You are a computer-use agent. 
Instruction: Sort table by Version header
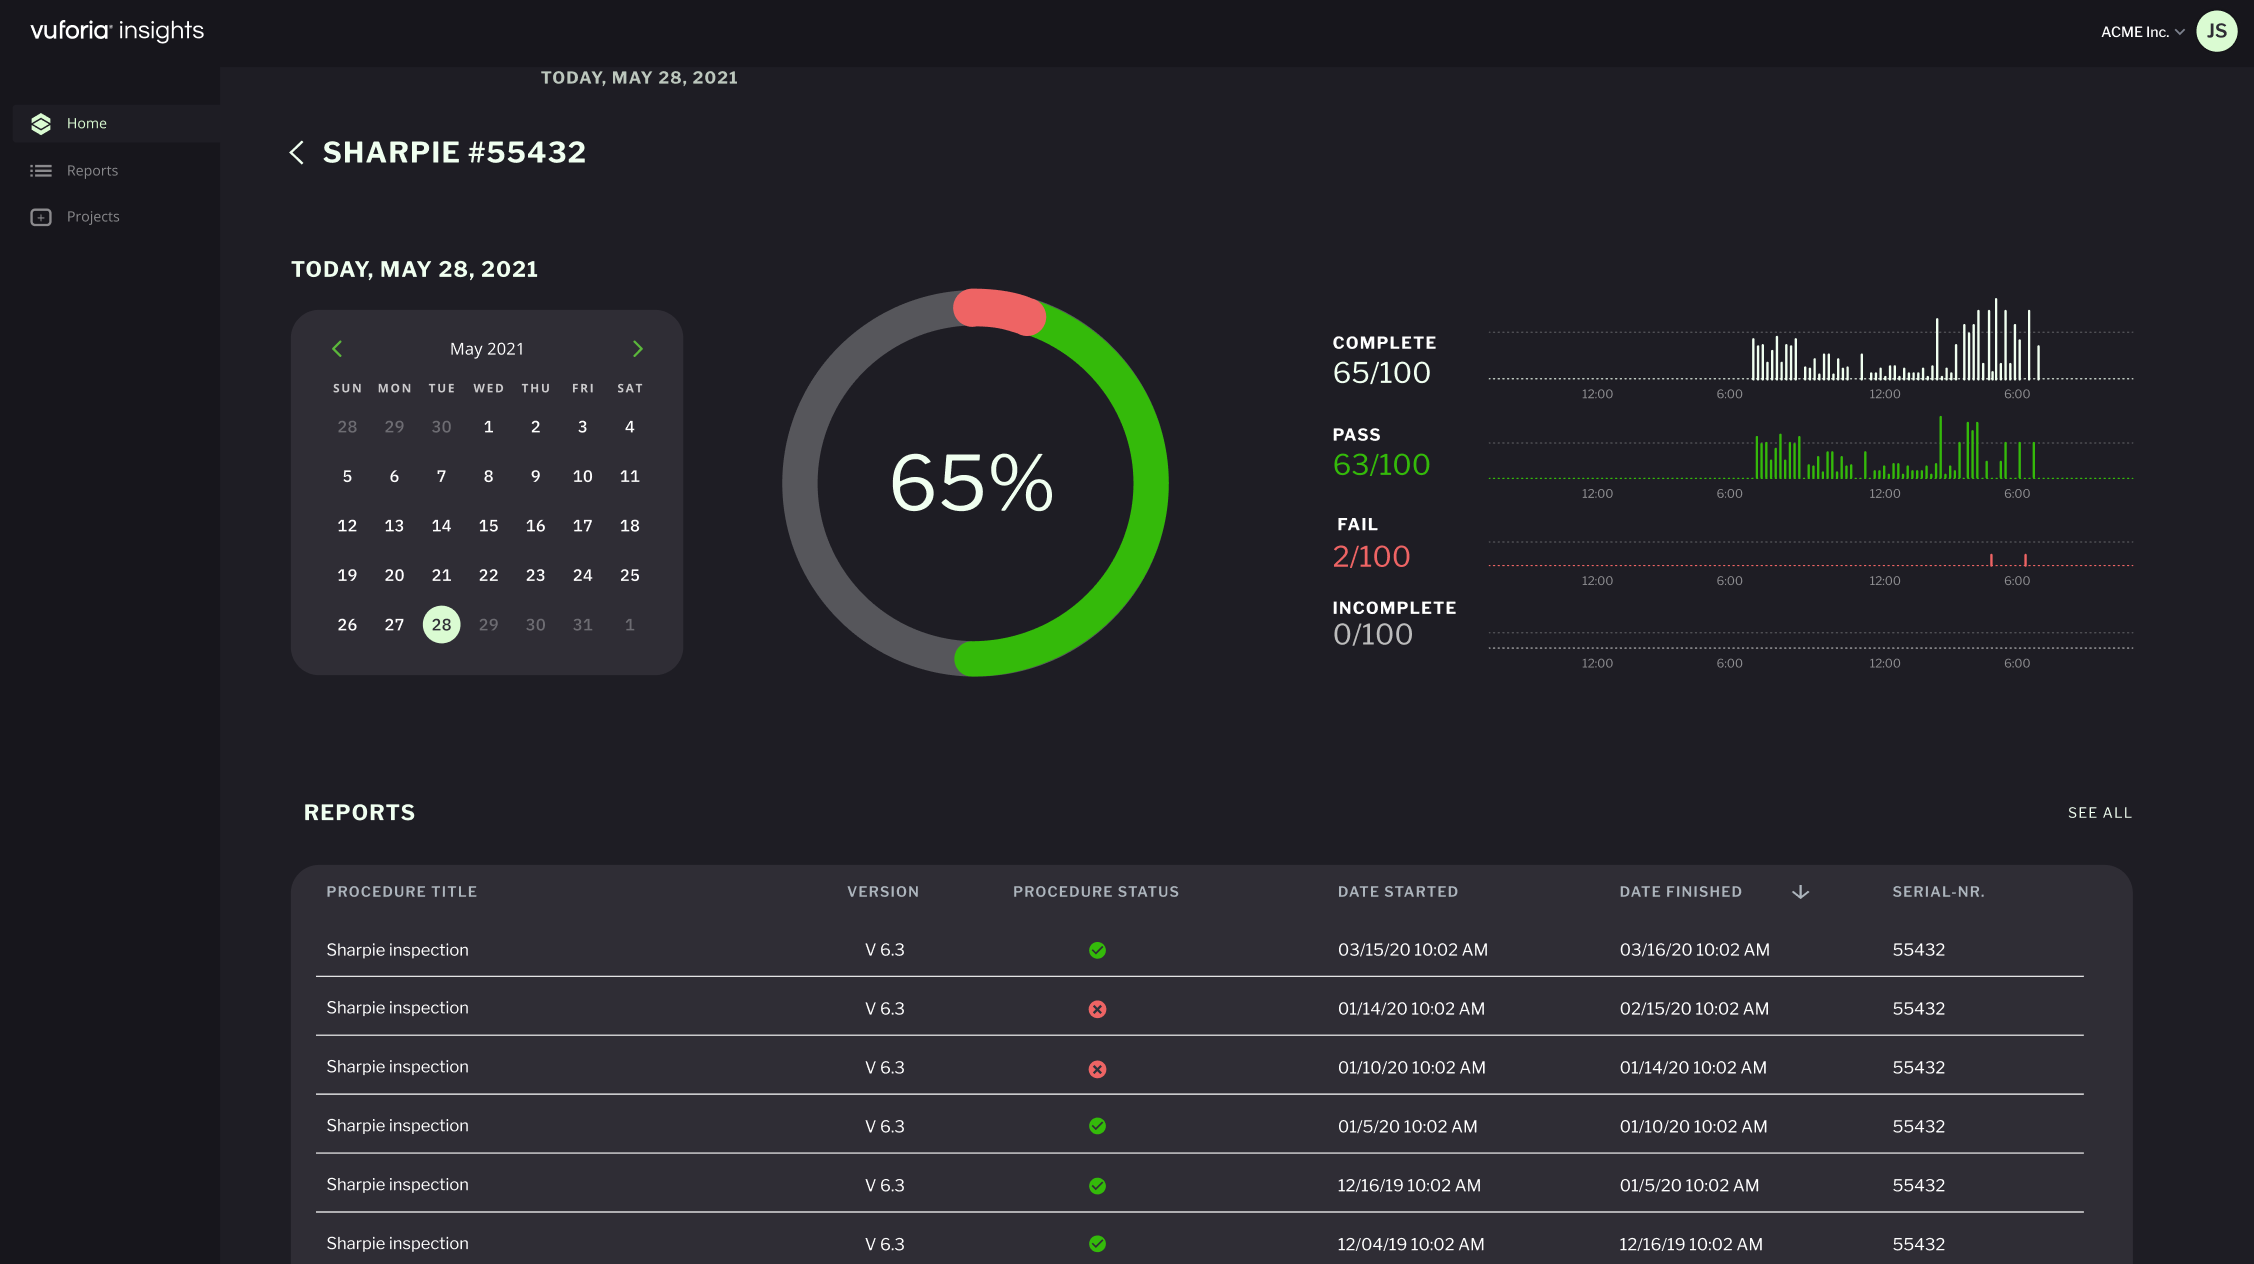882,892
